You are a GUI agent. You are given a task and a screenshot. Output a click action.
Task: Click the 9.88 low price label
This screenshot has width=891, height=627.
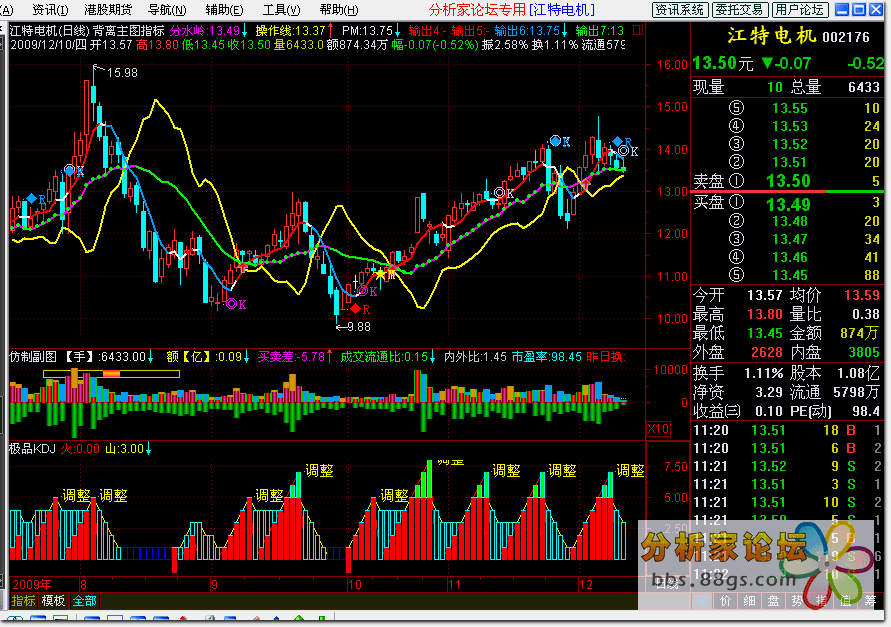click(359, 327)
